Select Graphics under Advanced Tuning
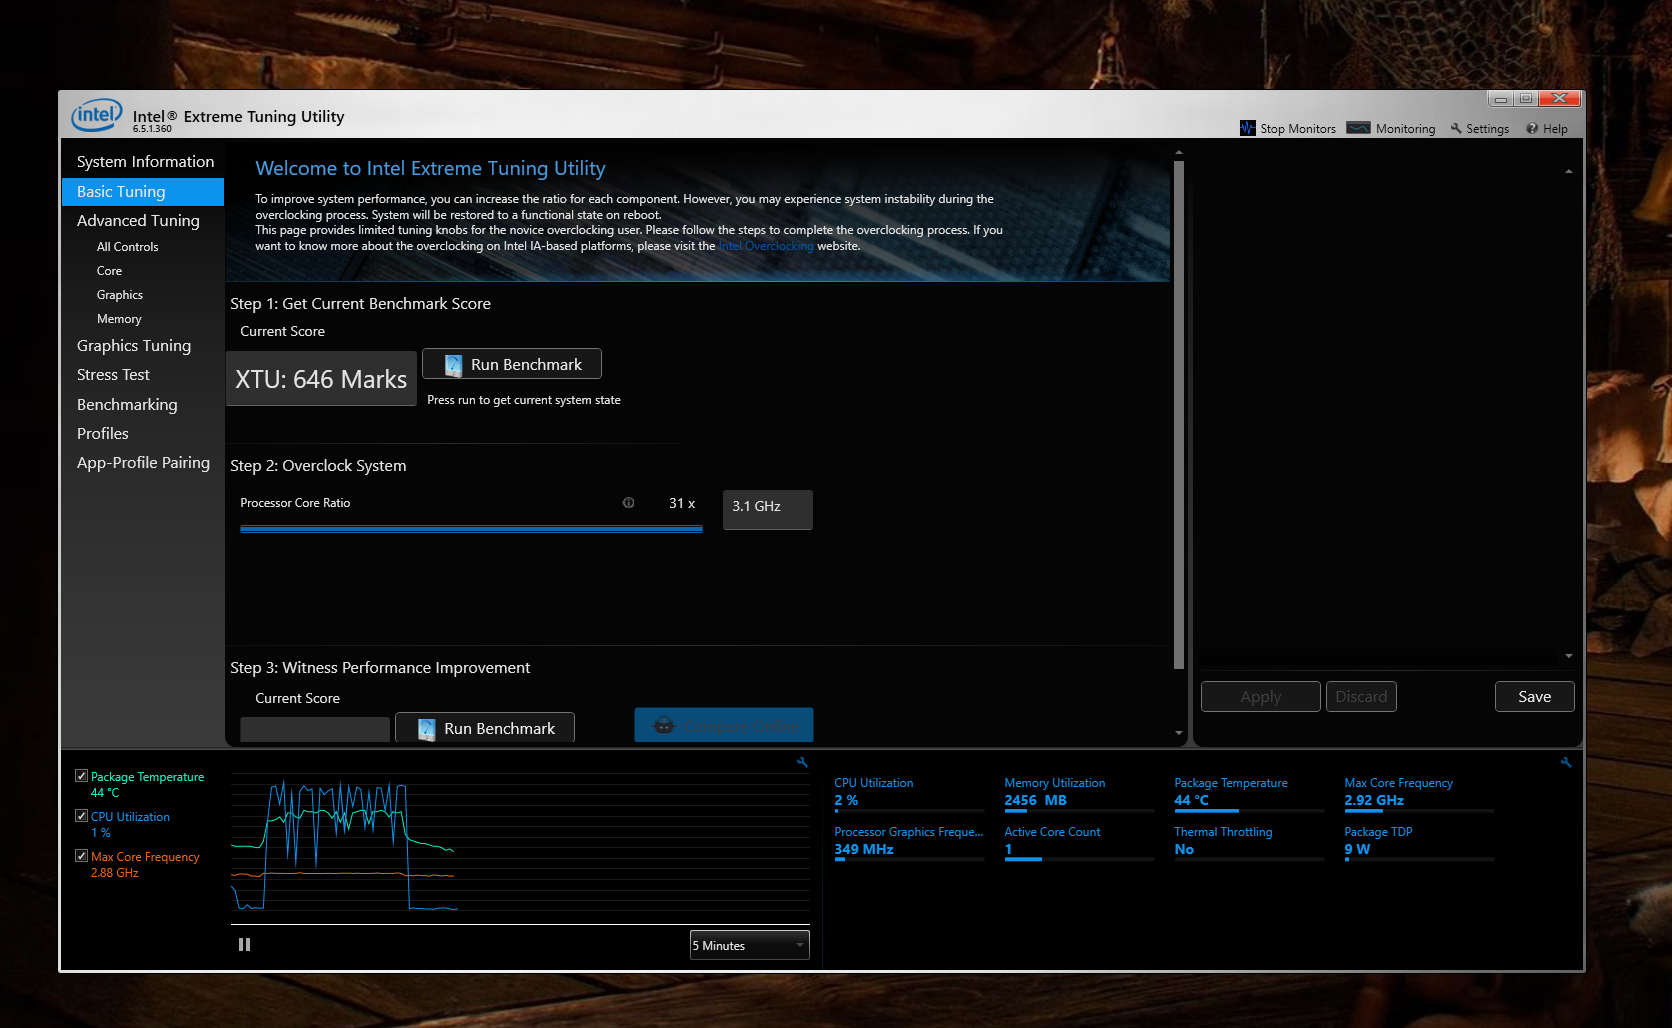The image size is (1672, 1028). click(119, 294)
